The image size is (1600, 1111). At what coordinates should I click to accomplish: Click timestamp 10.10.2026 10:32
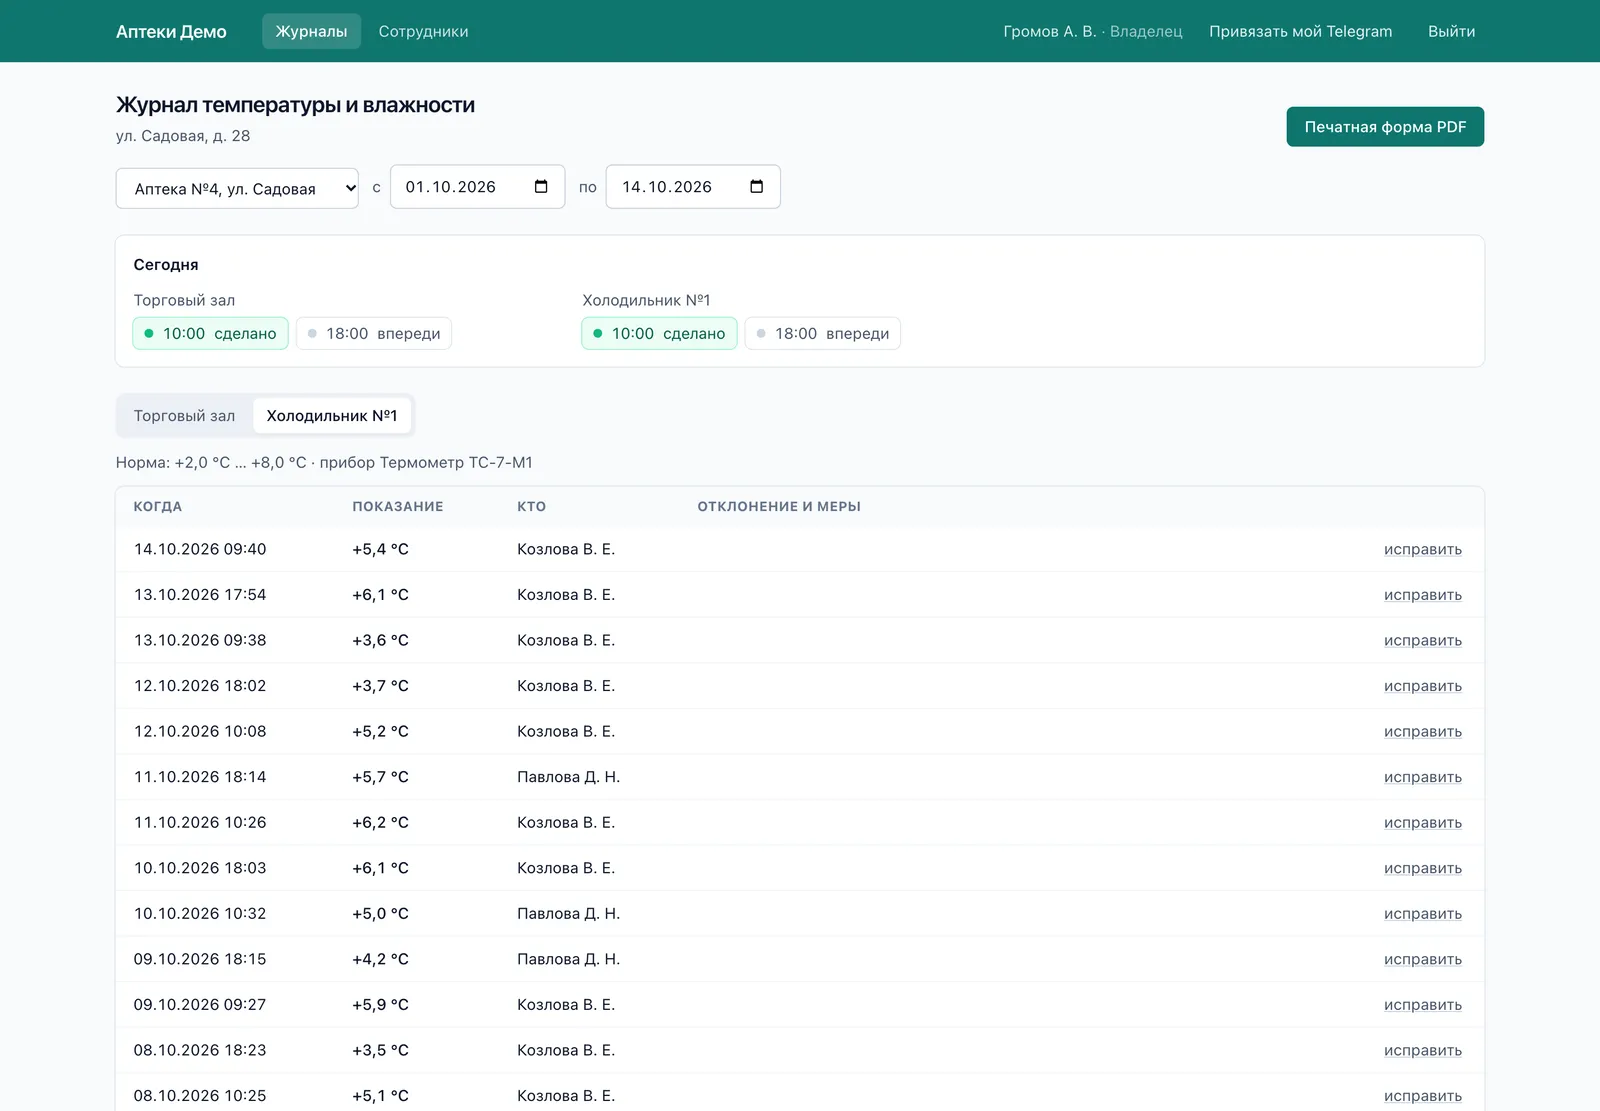[x=200, y=913]
